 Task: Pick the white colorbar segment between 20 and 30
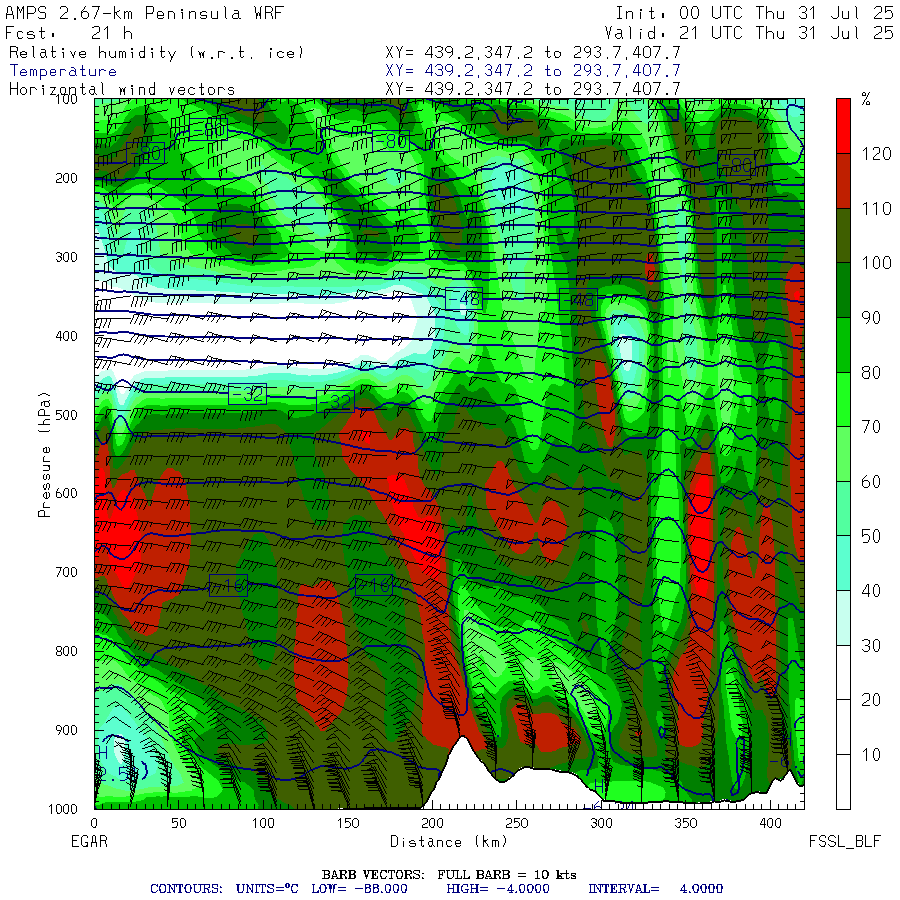[843, 672]
